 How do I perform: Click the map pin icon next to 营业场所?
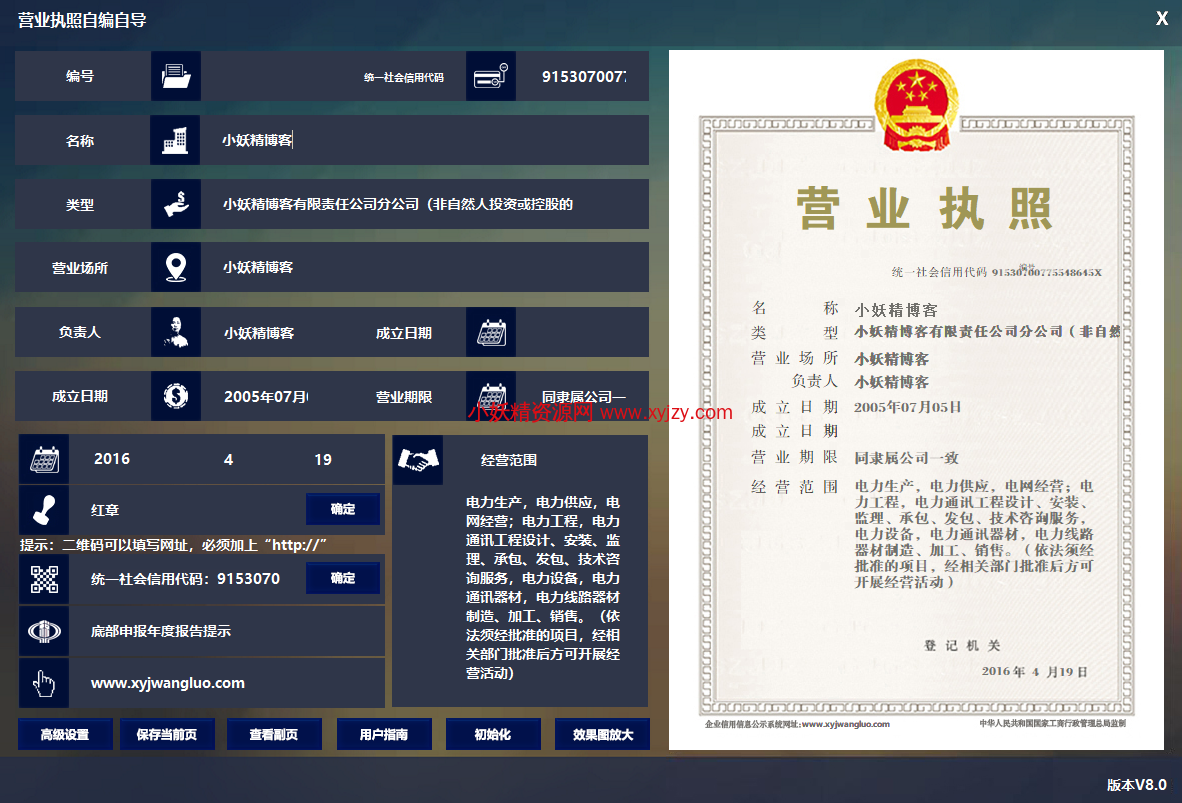pos(176,267)
